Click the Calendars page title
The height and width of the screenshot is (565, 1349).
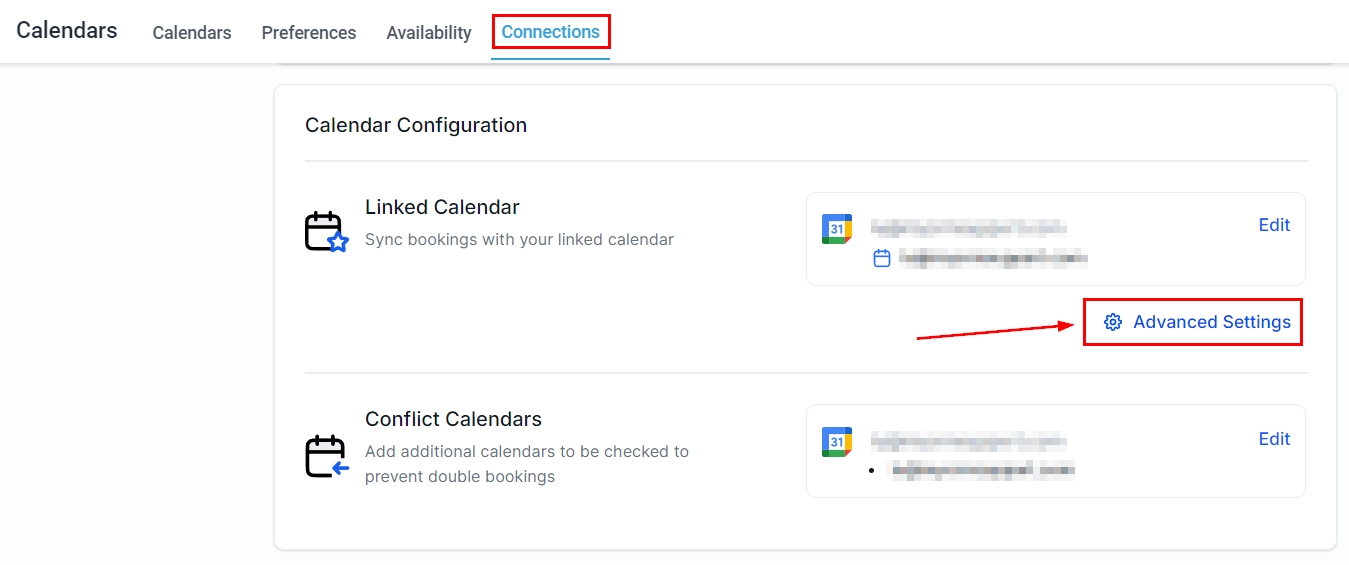(x=67, y=30)
